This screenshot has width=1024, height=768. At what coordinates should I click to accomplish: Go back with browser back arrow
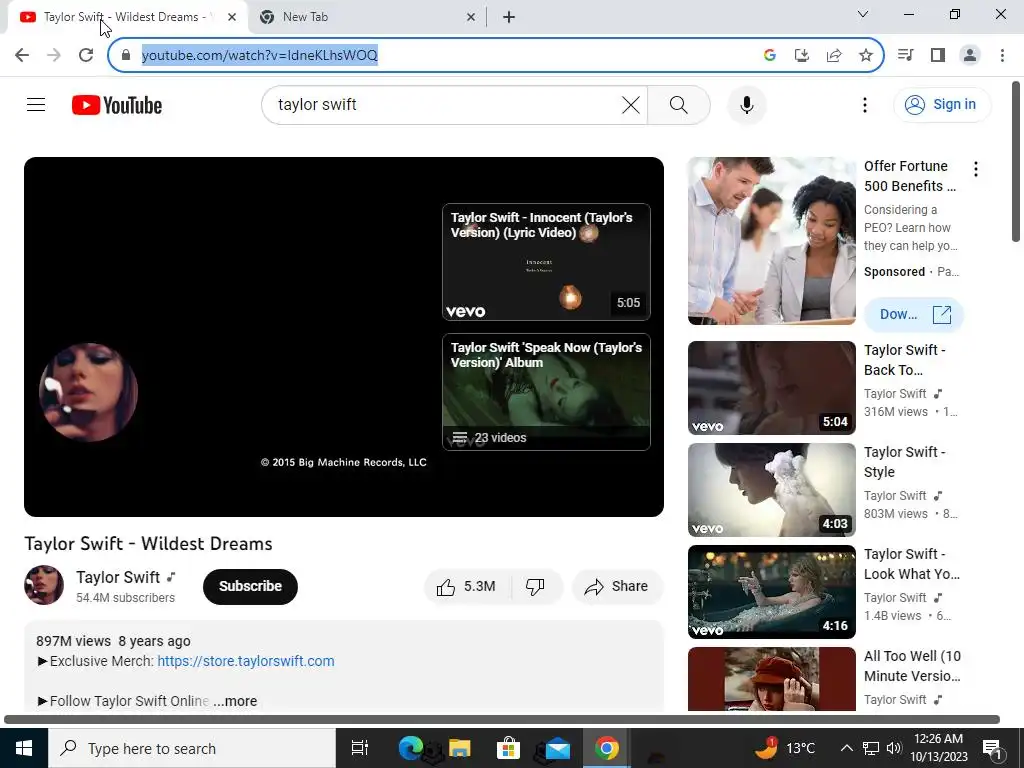(x=22, y=55)
